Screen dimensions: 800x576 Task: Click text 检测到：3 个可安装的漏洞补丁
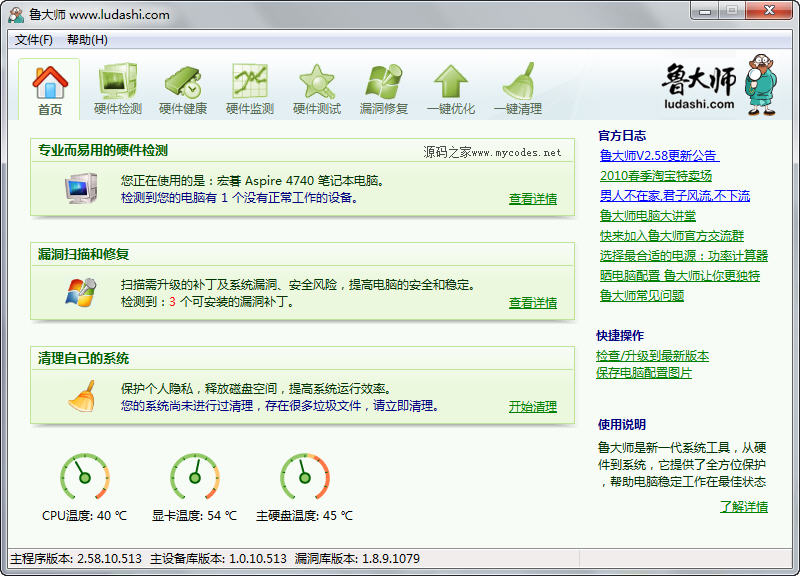pos(207,302)
